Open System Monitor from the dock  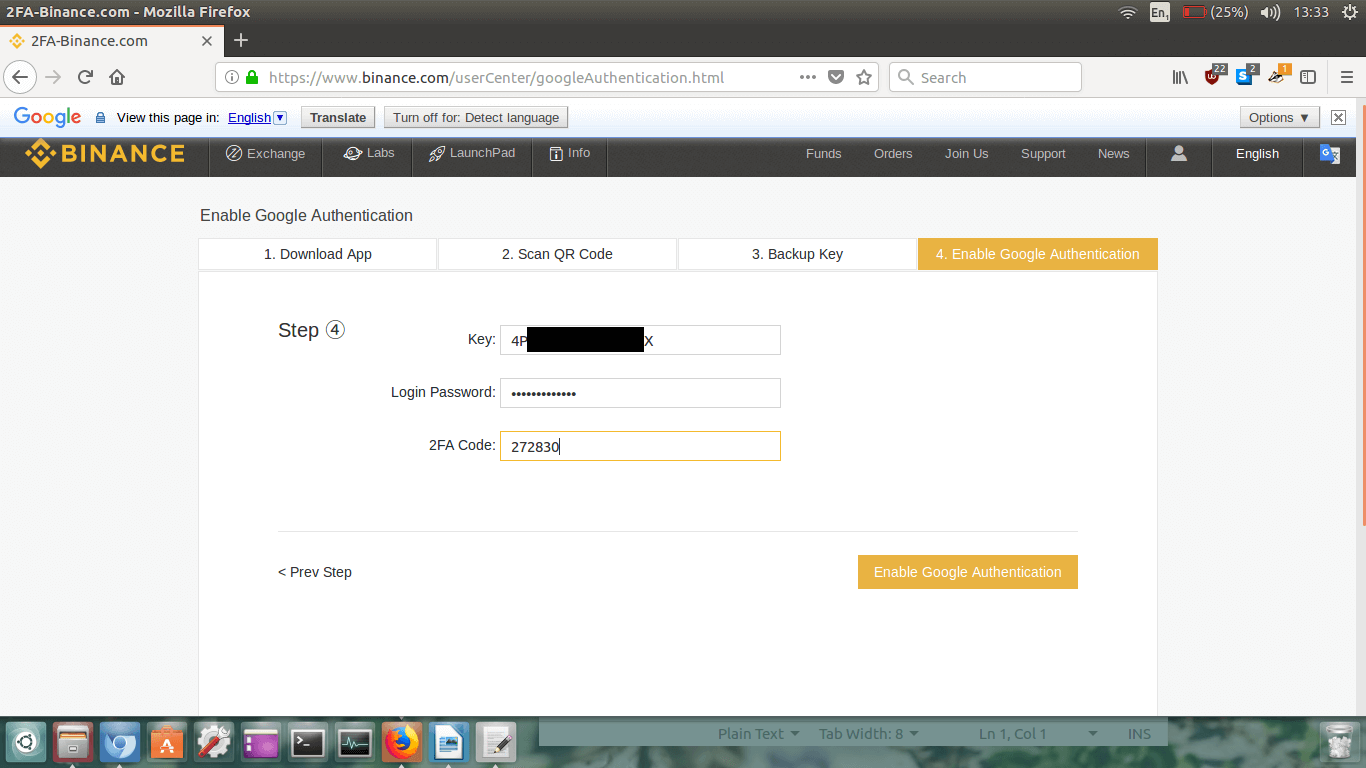pos(355,743)
